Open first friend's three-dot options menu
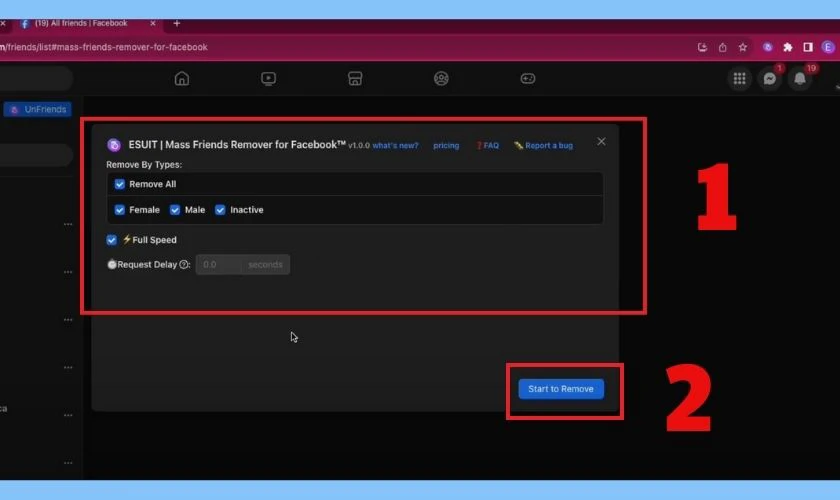The height and width of the screenshot is (500, 840). coord(68,224)
